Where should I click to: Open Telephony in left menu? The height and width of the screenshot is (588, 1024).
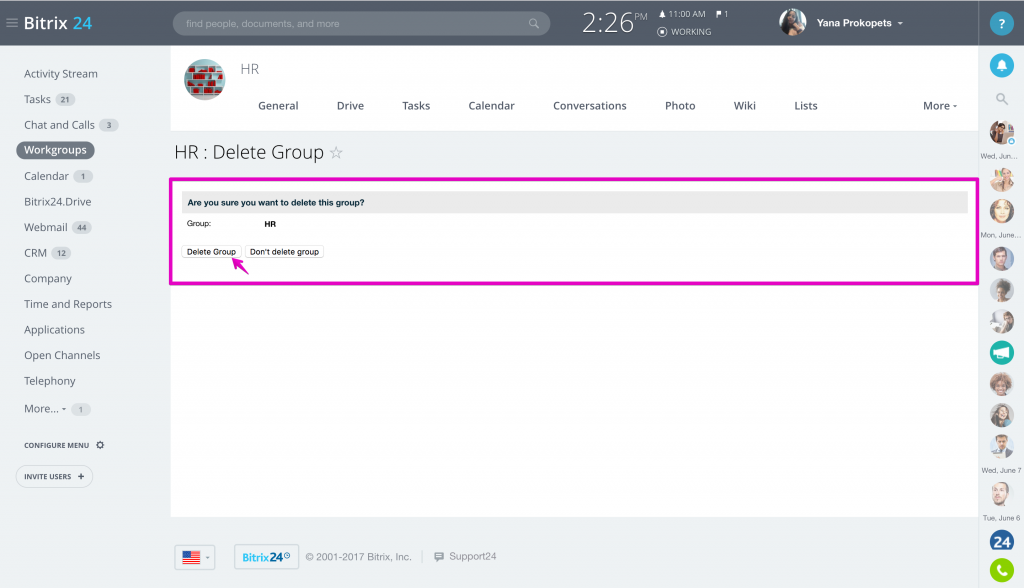(50, 381)
